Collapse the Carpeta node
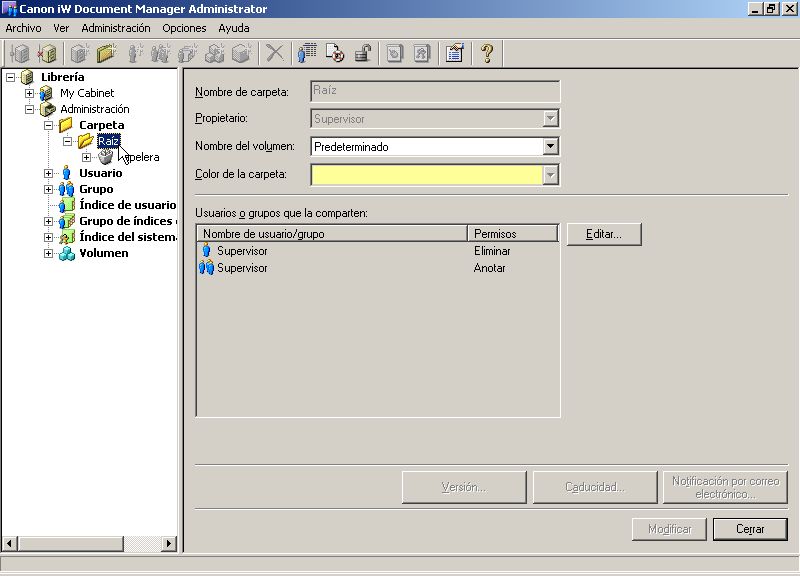This screenshot has width=800, height=576. point(48,126)
